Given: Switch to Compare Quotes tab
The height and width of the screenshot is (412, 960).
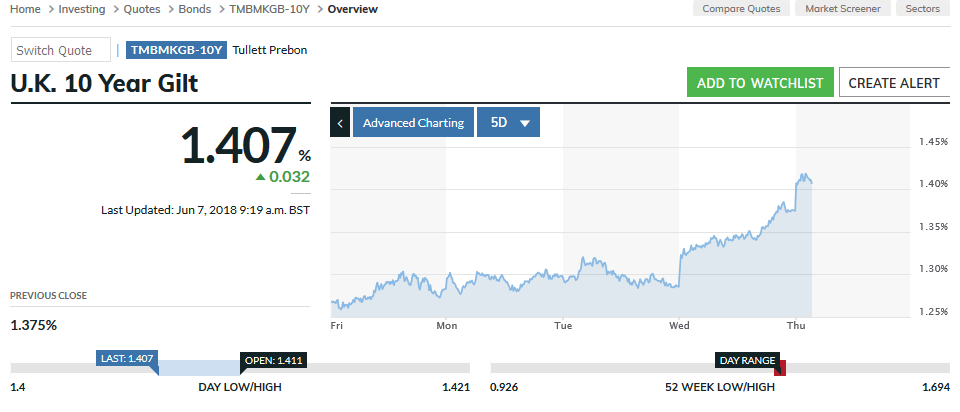Looking at the screenshot, I should click(x=741, y=9).
